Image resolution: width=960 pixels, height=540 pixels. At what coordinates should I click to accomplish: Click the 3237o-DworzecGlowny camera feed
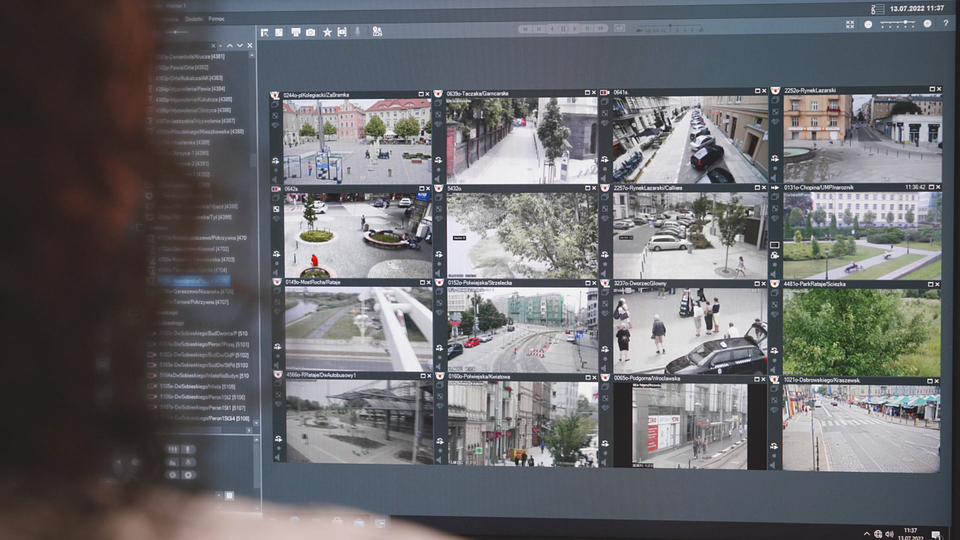[690, 331]
